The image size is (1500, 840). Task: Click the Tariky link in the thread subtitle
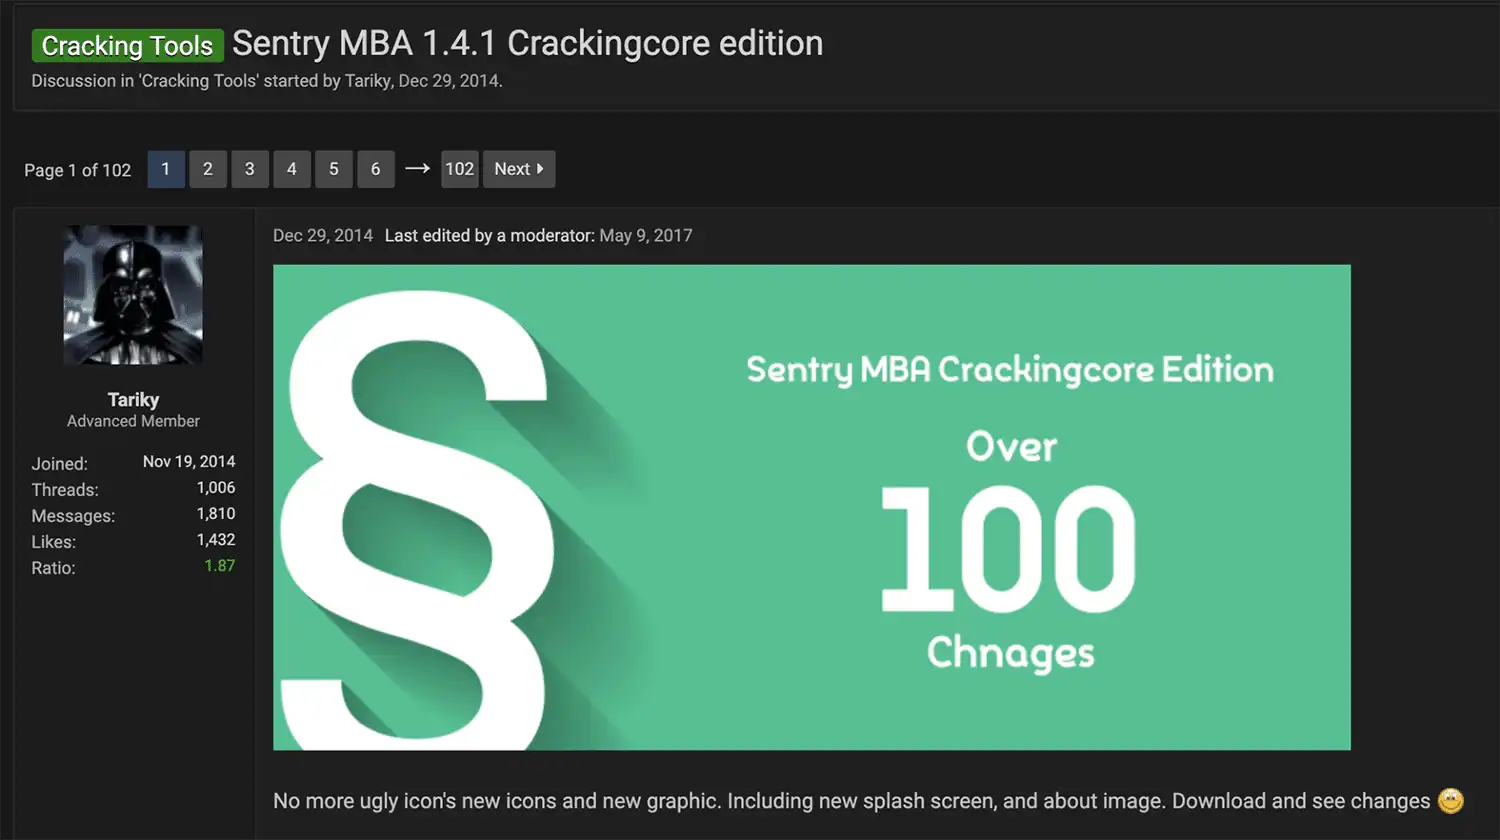(x=368, y=81)
